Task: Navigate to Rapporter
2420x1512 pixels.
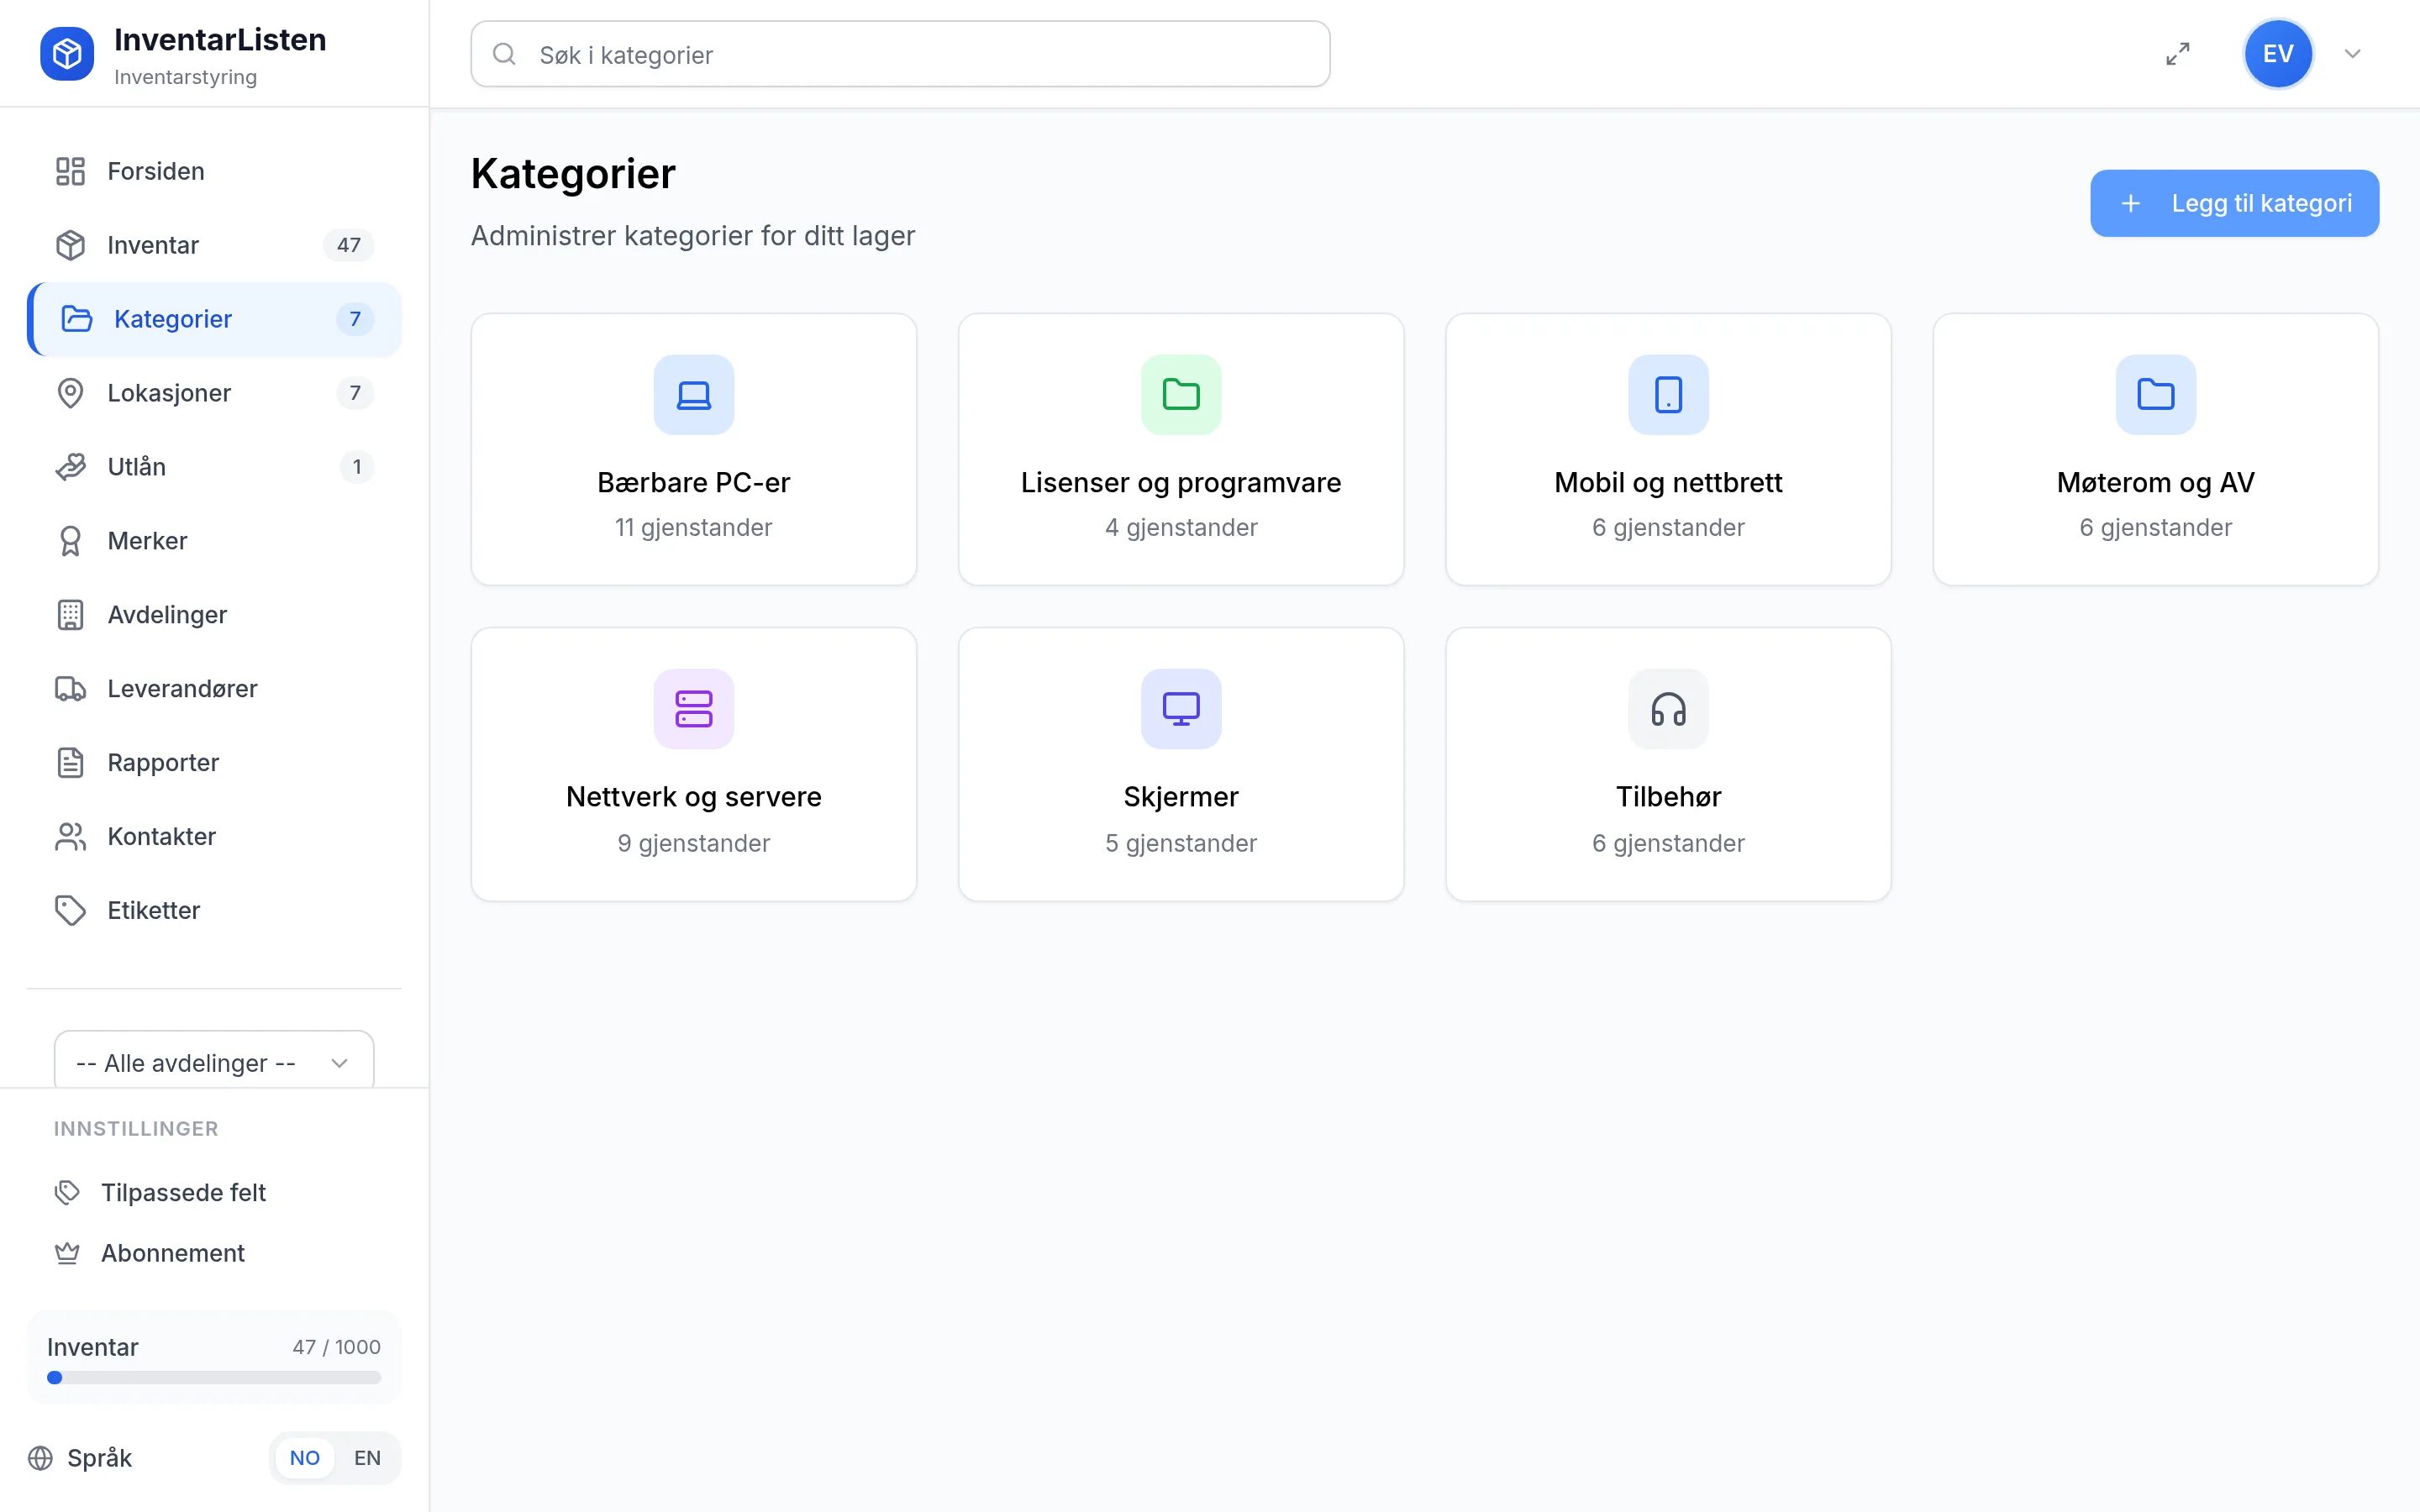Action: (x=214, y=763)
